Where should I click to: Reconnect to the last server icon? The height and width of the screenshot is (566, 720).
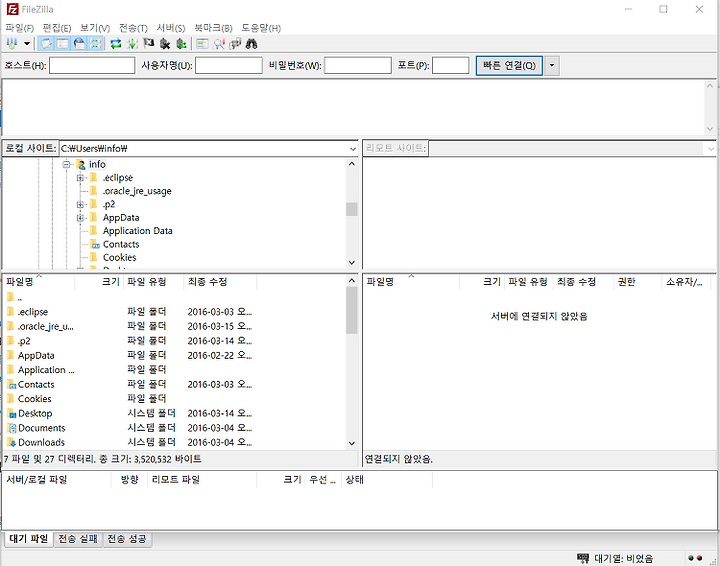click(x=181, y=44)
